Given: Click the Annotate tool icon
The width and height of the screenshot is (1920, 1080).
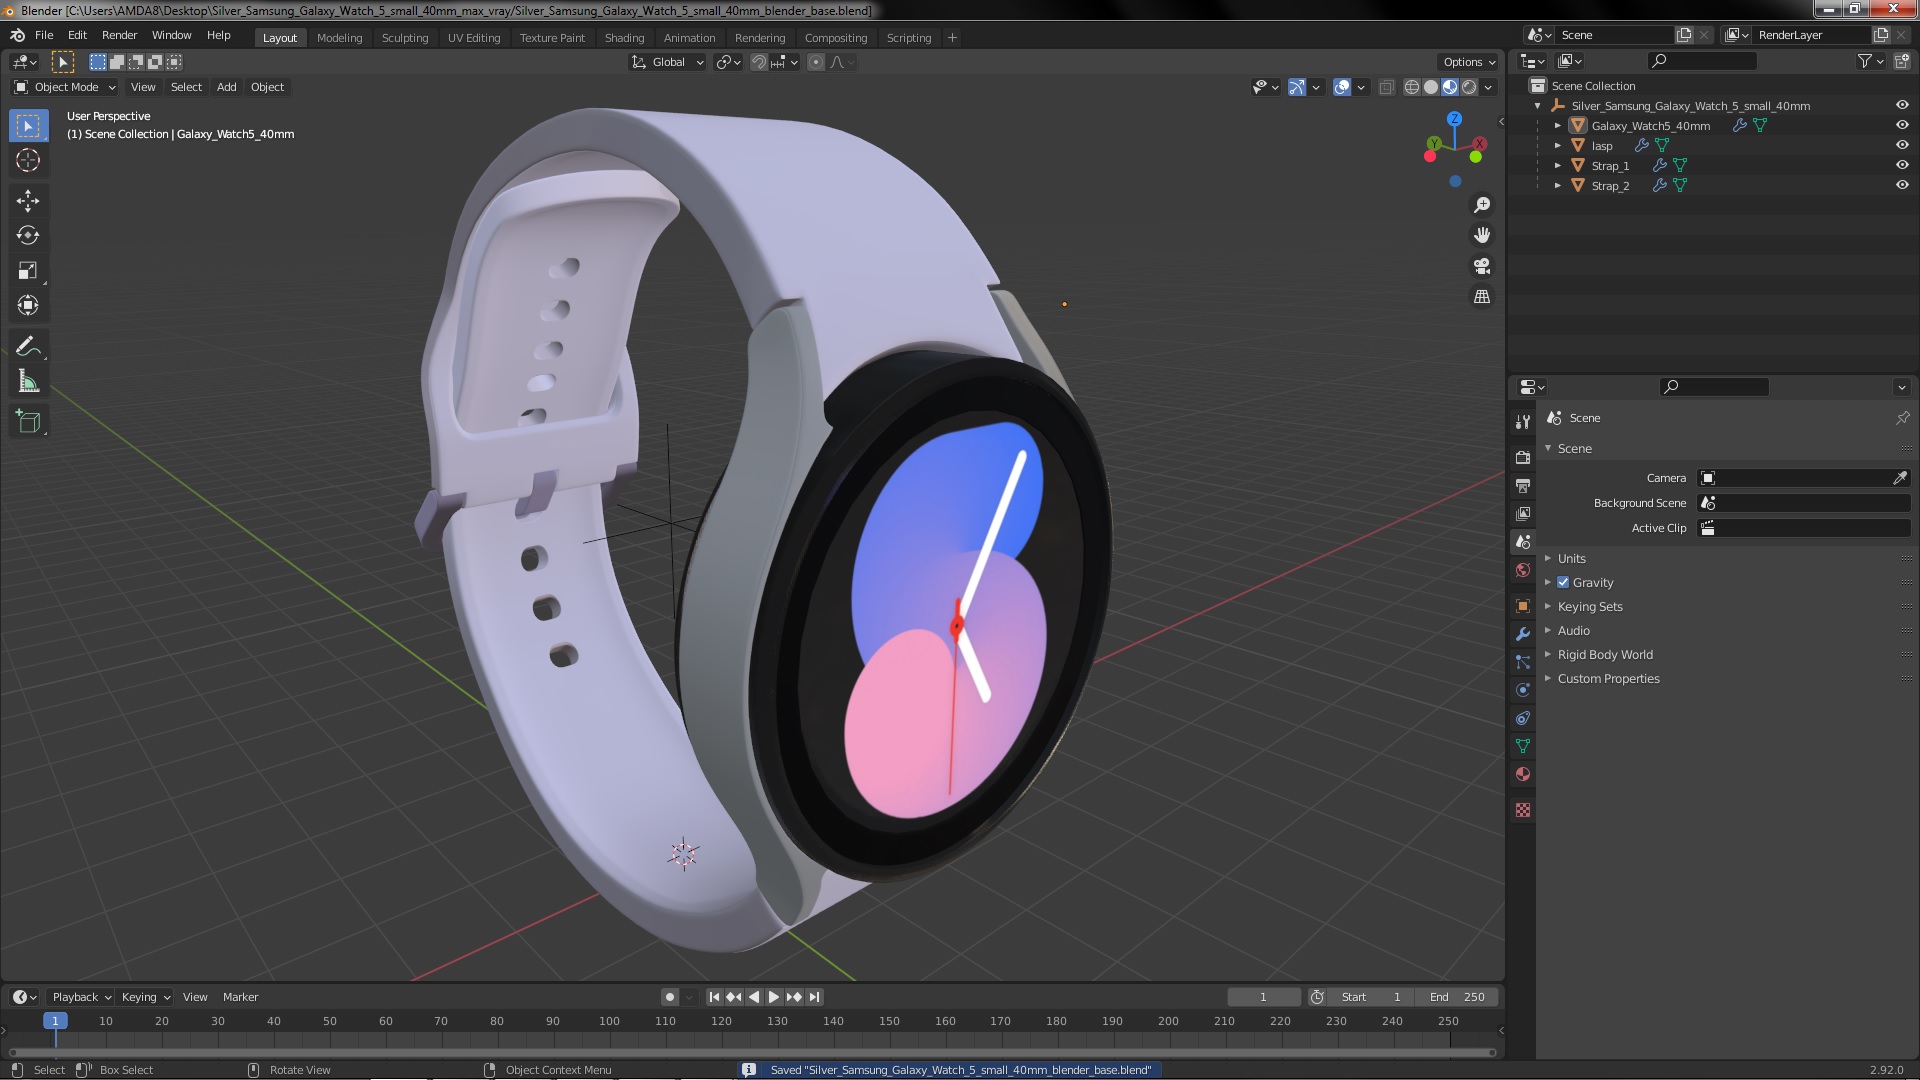Looking at the screenshot, I should 29,345.
